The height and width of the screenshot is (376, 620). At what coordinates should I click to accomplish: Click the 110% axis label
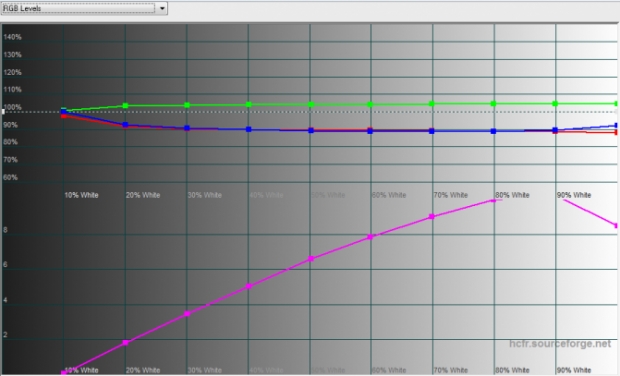click(x=12, y=90)
